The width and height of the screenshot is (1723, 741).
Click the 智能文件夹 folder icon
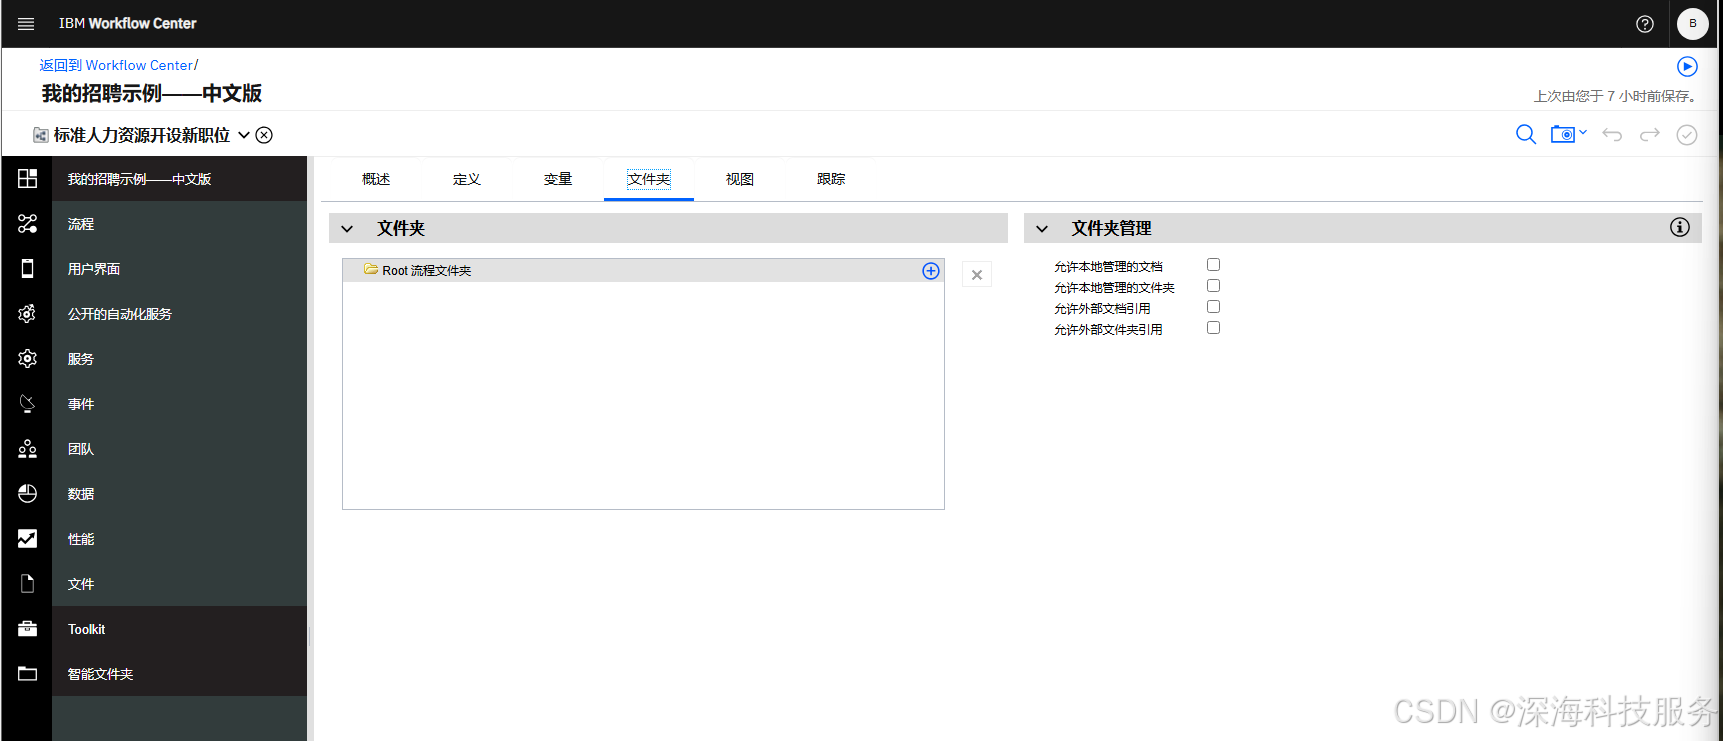pyautogui.click(x=27, y=674)
